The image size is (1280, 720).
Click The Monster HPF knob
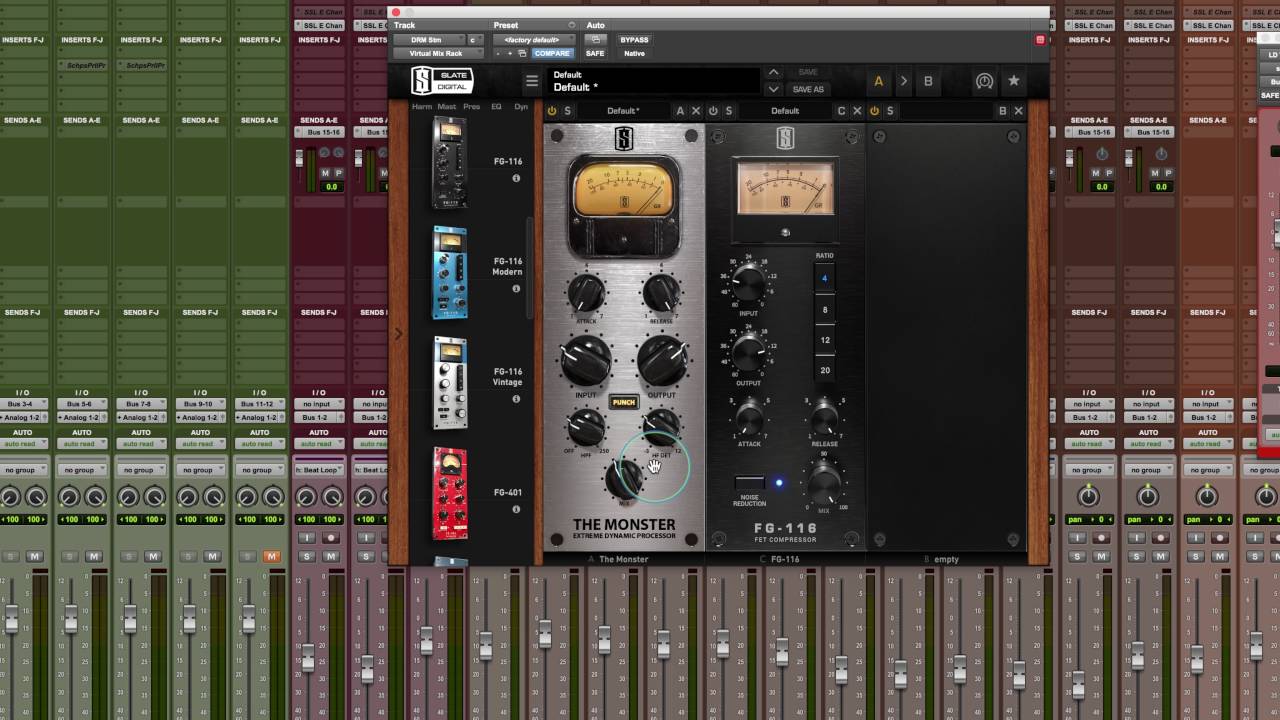click(x=586, y=428)
